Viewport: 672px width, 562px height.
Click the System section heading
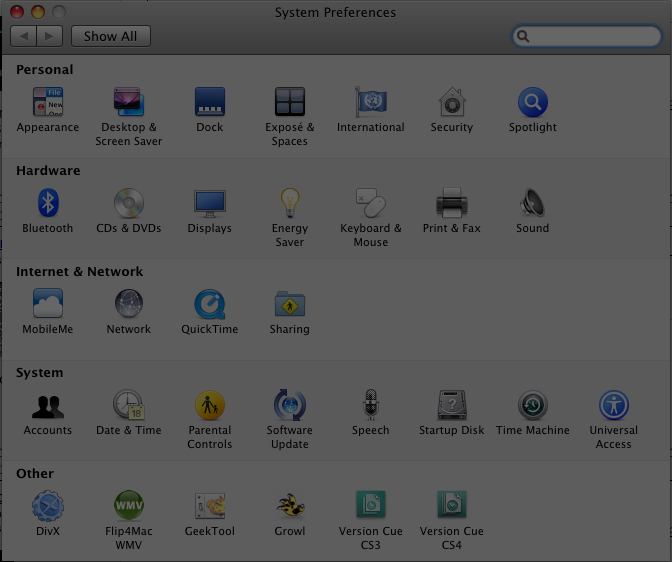click(39, 373)
